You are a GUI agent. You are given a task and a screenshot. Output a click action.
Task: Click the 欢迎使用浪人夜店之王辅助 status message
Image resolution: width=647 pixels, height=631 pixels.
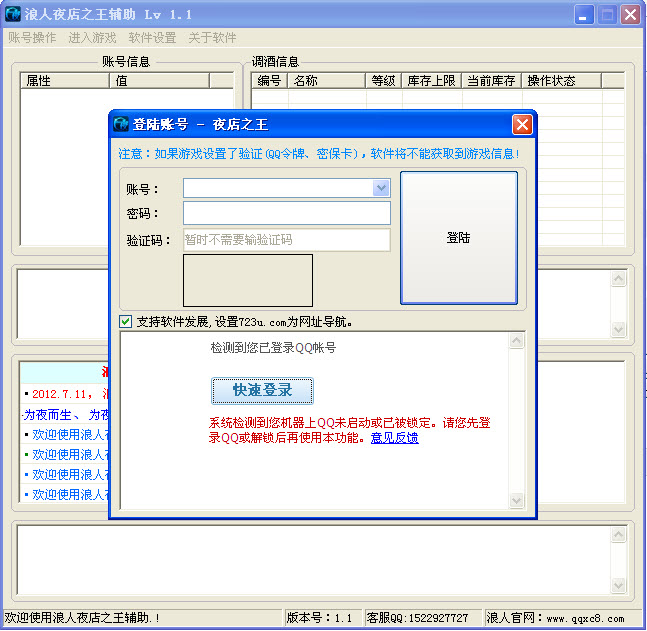click(x=82, y=617)
